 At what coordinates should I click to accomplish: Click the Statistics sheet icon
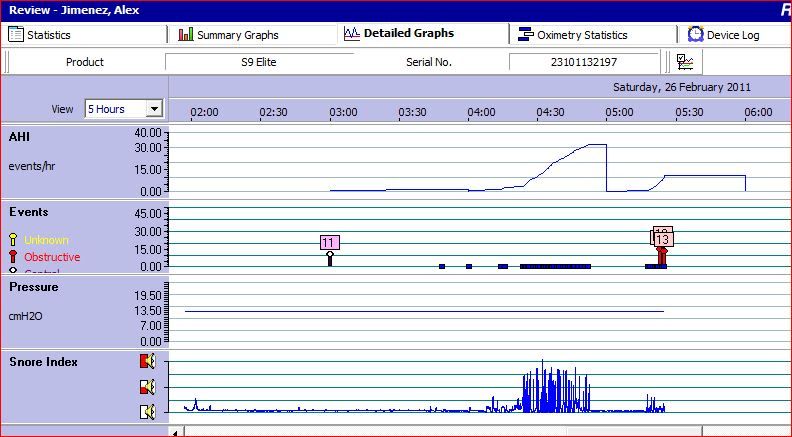click(16, 34)
